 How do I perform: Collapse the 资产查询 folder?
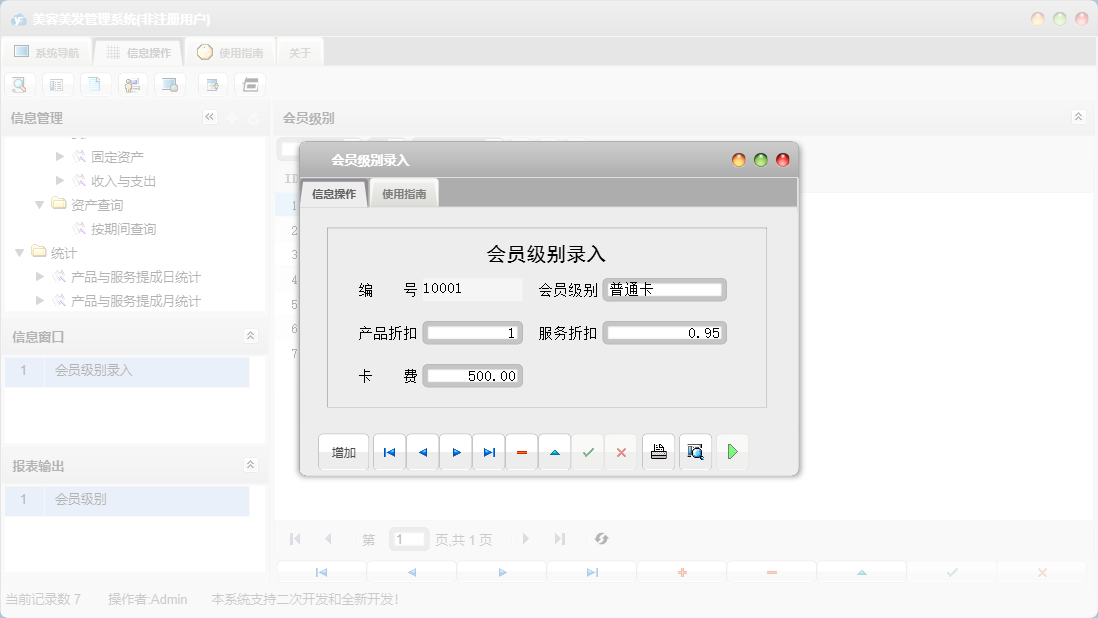pos(37,204)
